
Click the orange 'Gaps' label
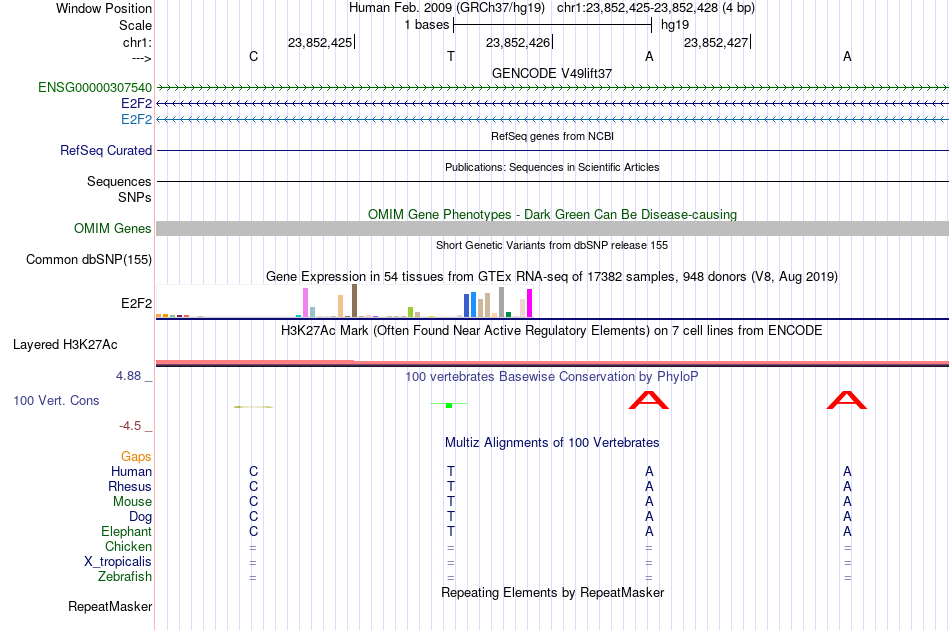pyautogui.click(x=136, y=457)
